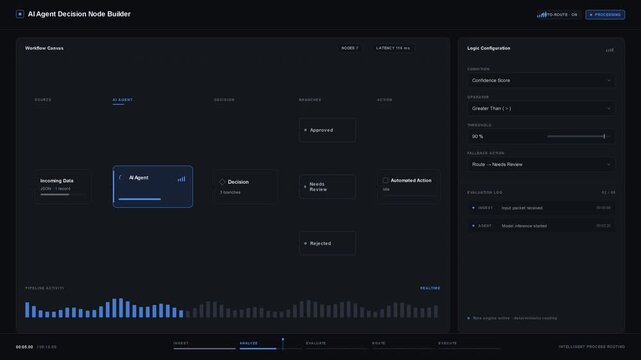This screenshot has height=360, width=641.
Task: Open the Confidence Score condition dropdown
Action: coord(541,80)
